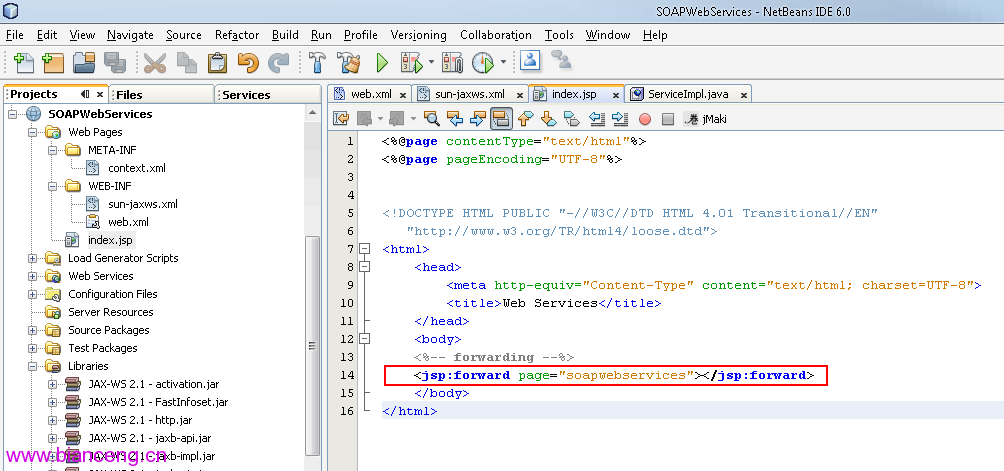
Task: Select Server Resources in the project tree
Action: coord(110,312)
